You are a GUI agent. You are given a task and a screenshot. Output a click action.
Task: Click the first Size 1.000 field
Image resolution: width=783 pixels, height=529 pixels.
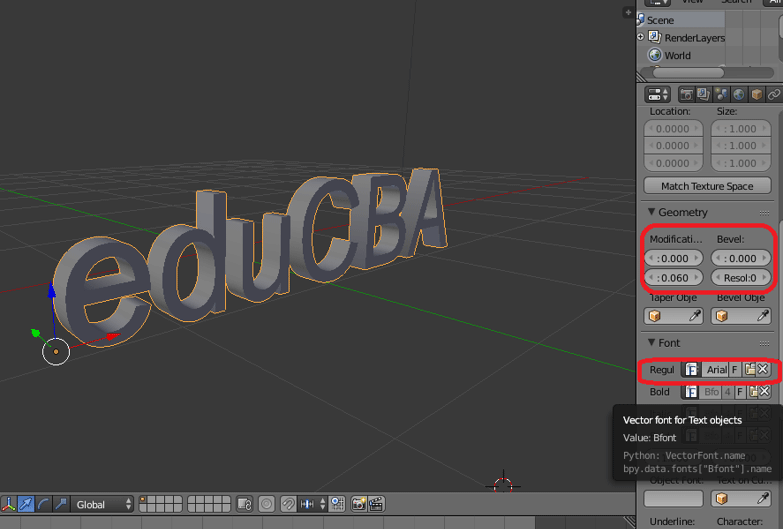[741, 128]
